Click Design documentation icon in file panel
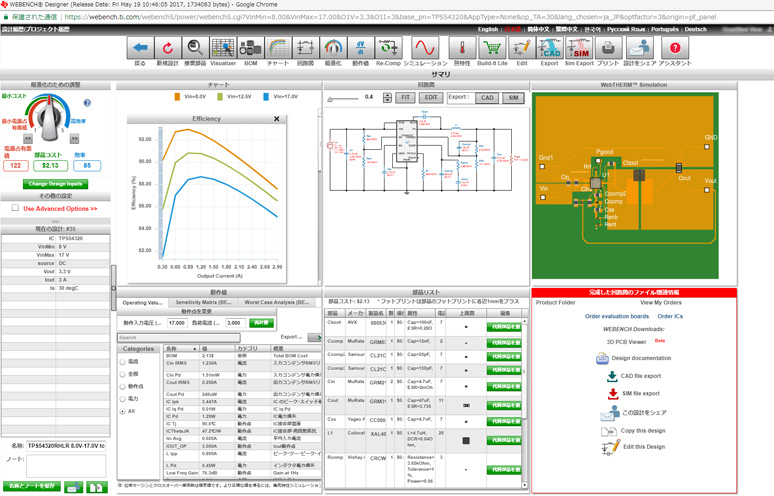Viewport: 774px width, 496px height. click(602, 358)
